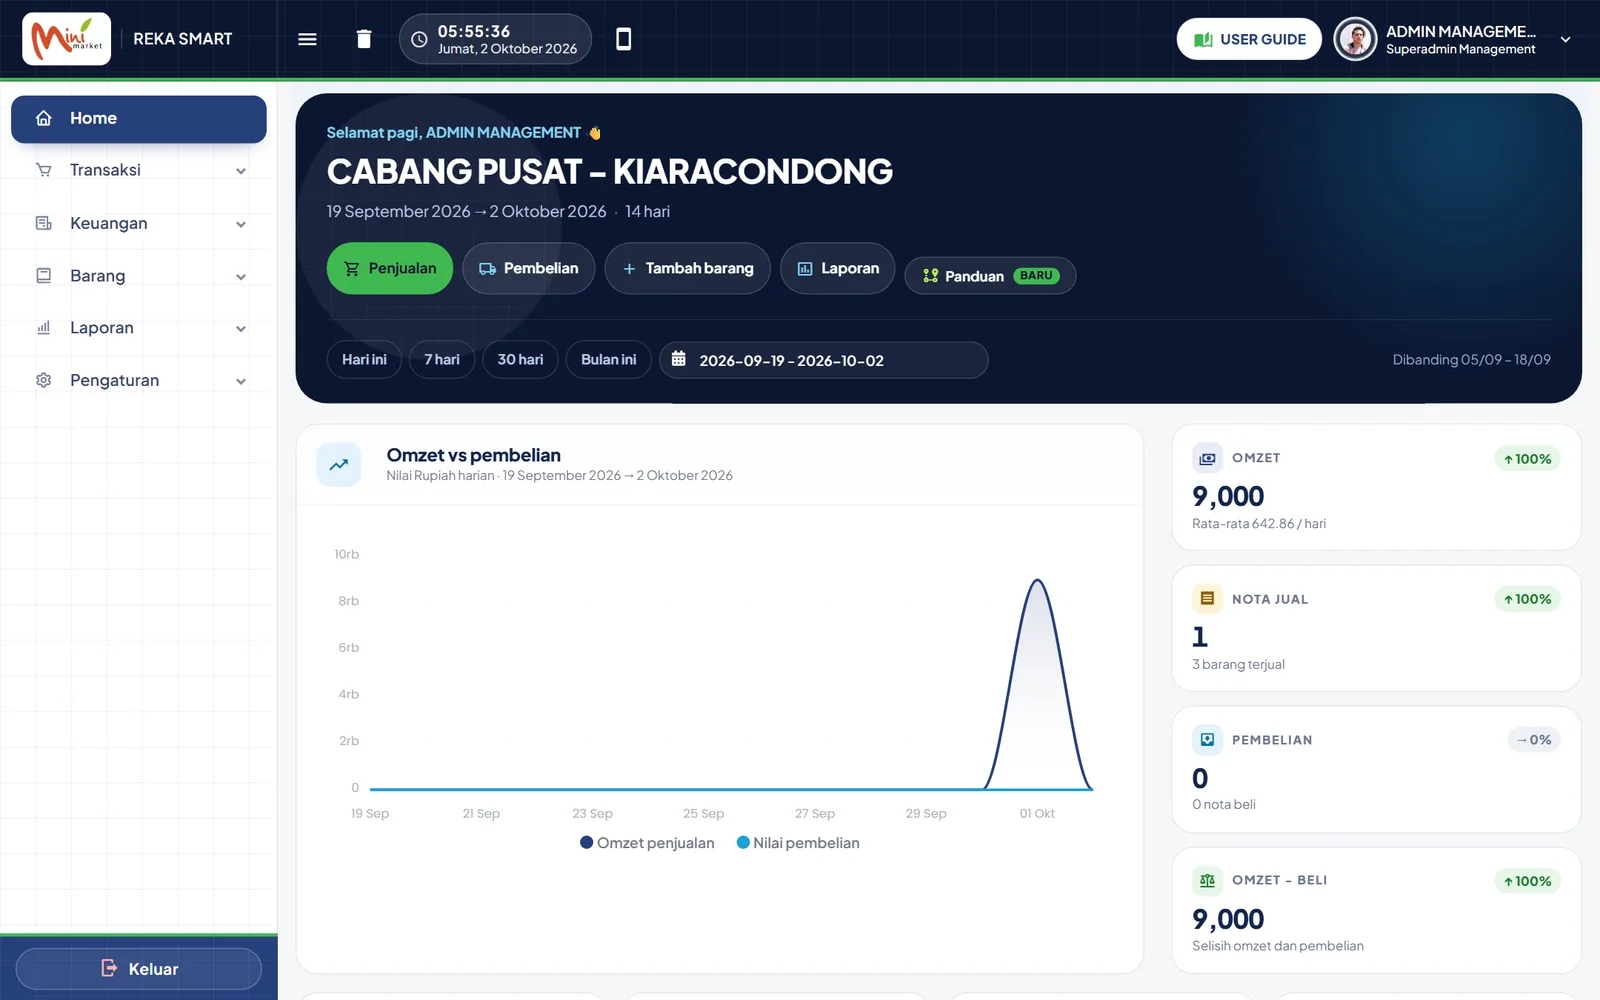Toggle the hamburger sidebar menu
1600x1000 pixels.
pyautogui.click(x=307, y=39)
